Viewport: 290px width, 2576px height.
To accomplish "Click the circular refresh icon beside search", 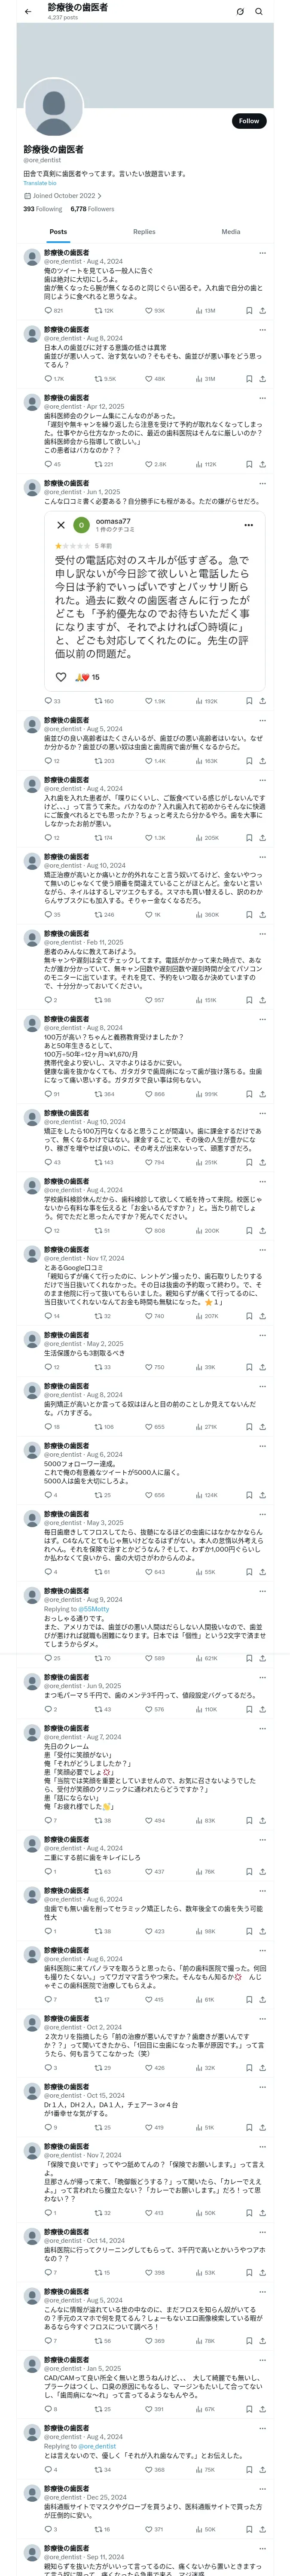I will (x=240, y=12).
